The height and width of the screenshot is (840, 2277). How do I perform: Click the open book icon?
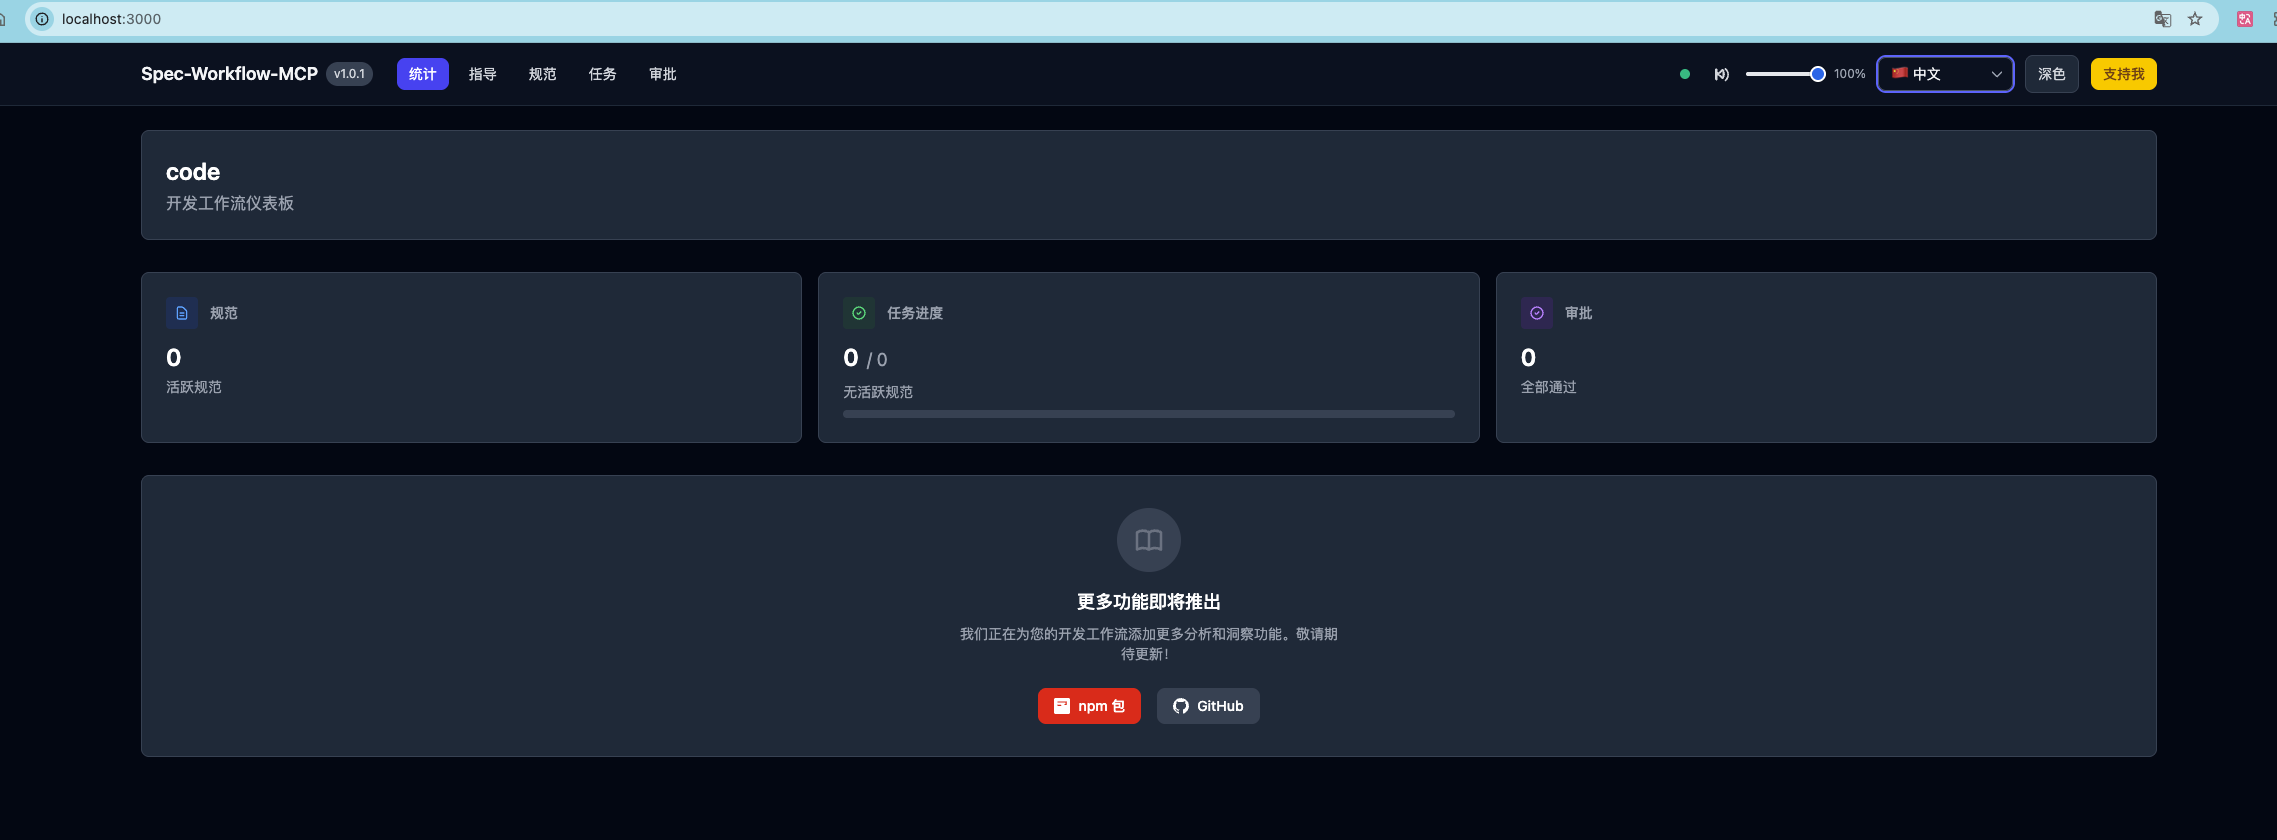pyautogui.click(x=1149, y=540)
